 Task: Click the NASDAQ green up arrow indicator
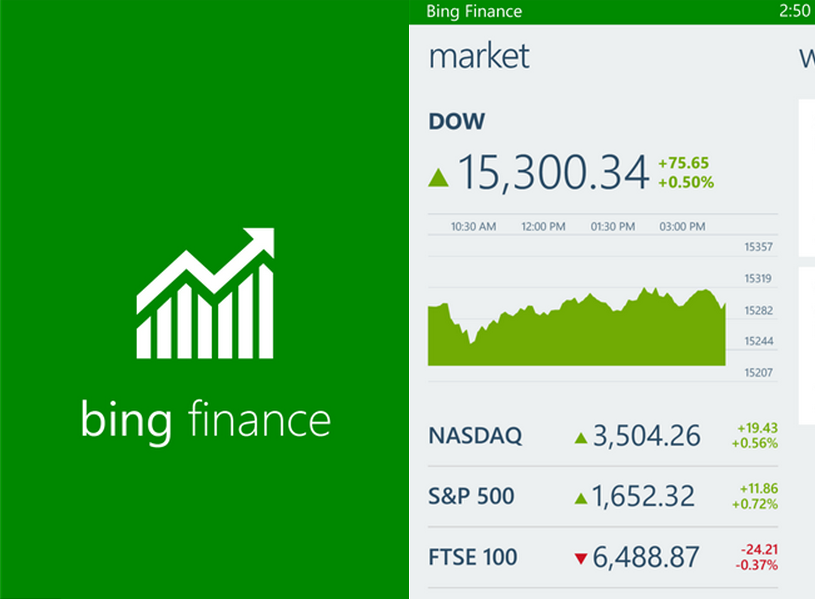coord(580,437)
